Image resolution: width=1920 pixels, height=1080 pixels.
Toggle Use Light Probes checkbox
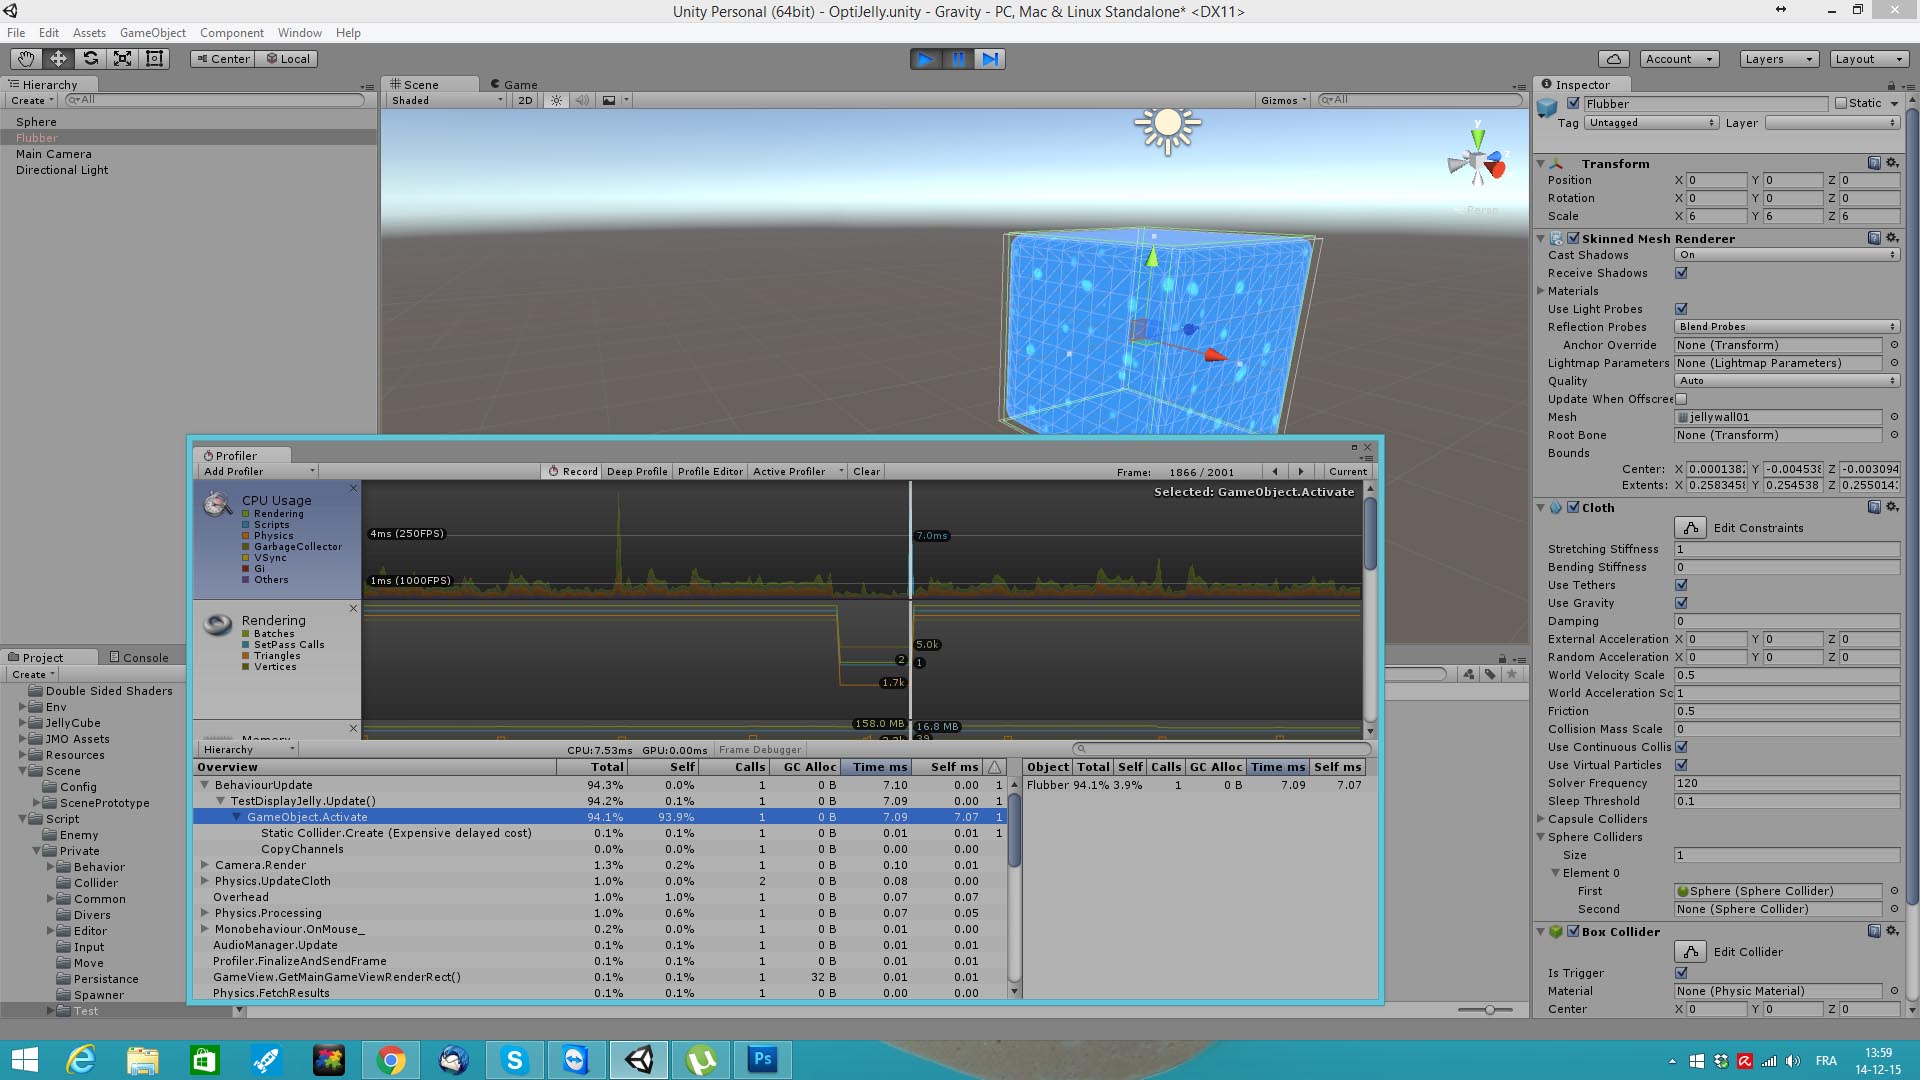[1681, 309]
